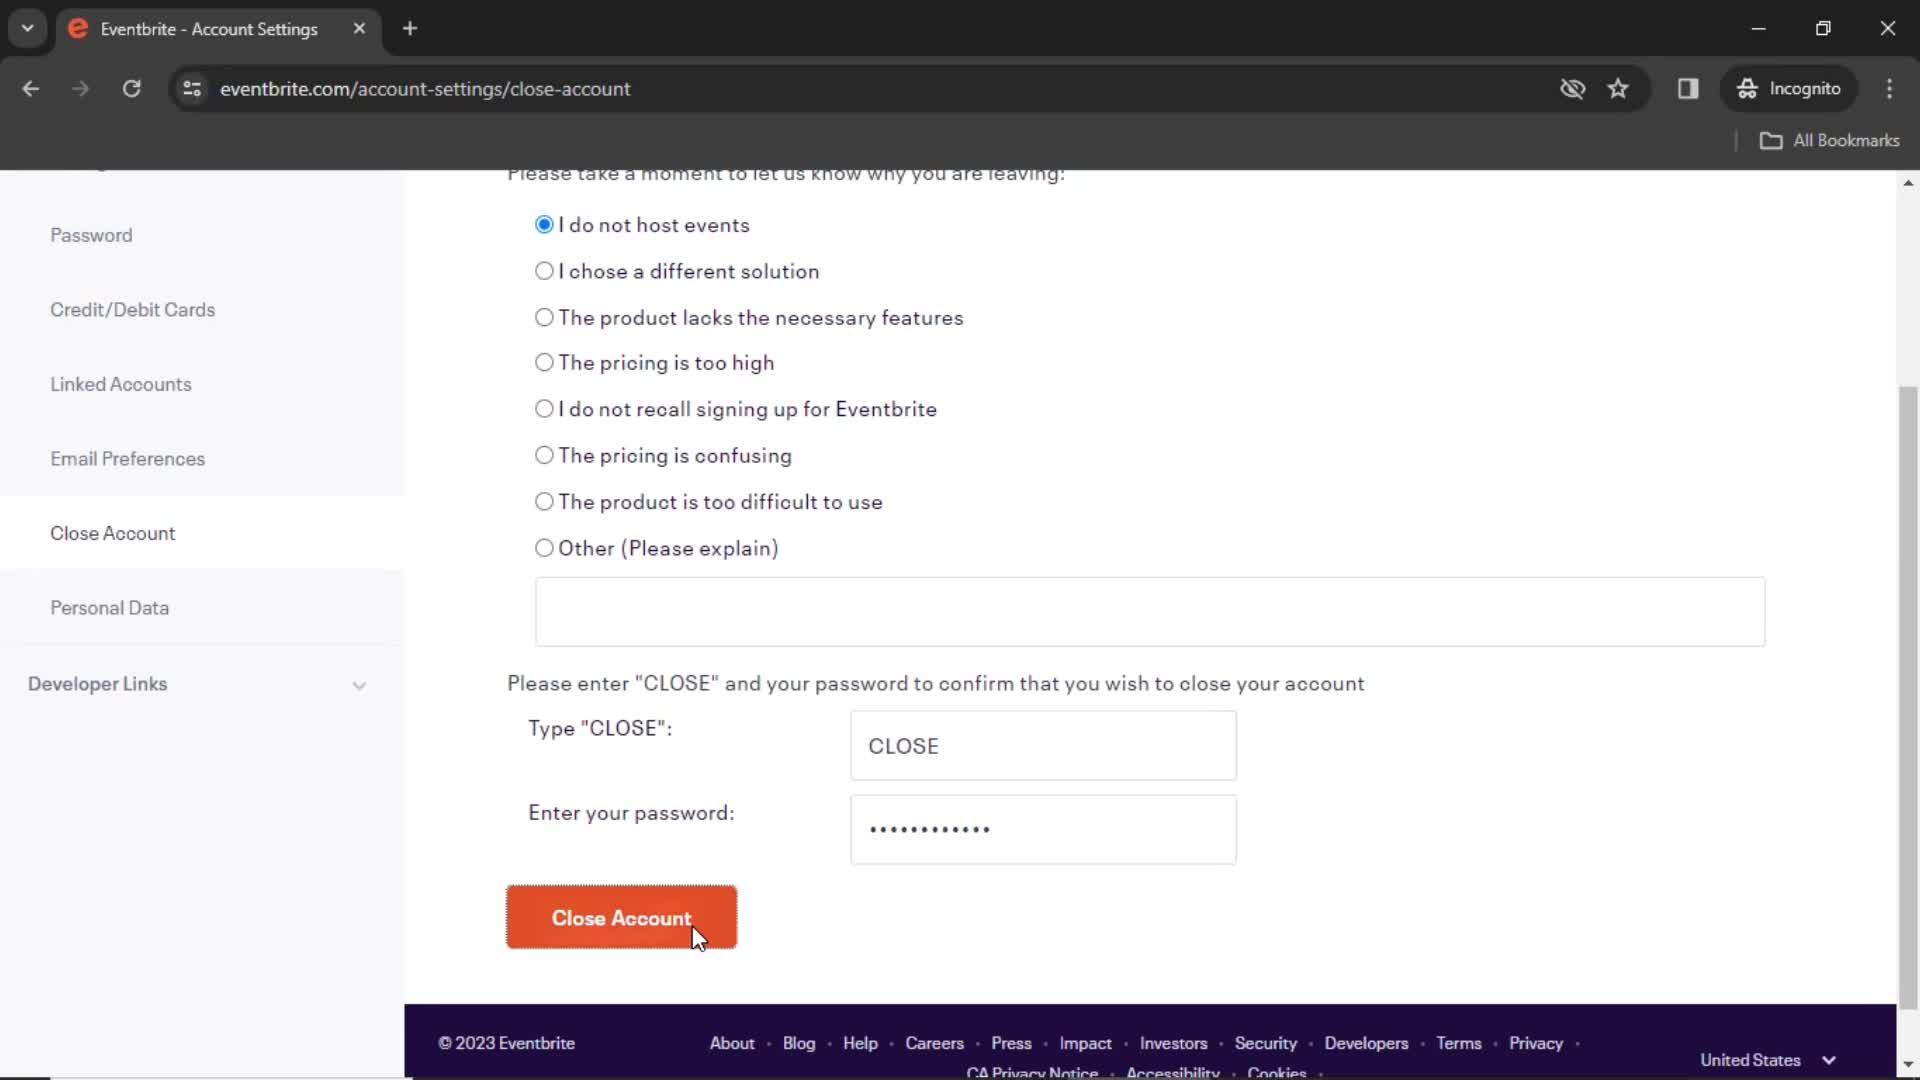This screenshot has height=1080, width=1920.
Task: Open the Blog footer link
Action: click(x=799, y=1043)
